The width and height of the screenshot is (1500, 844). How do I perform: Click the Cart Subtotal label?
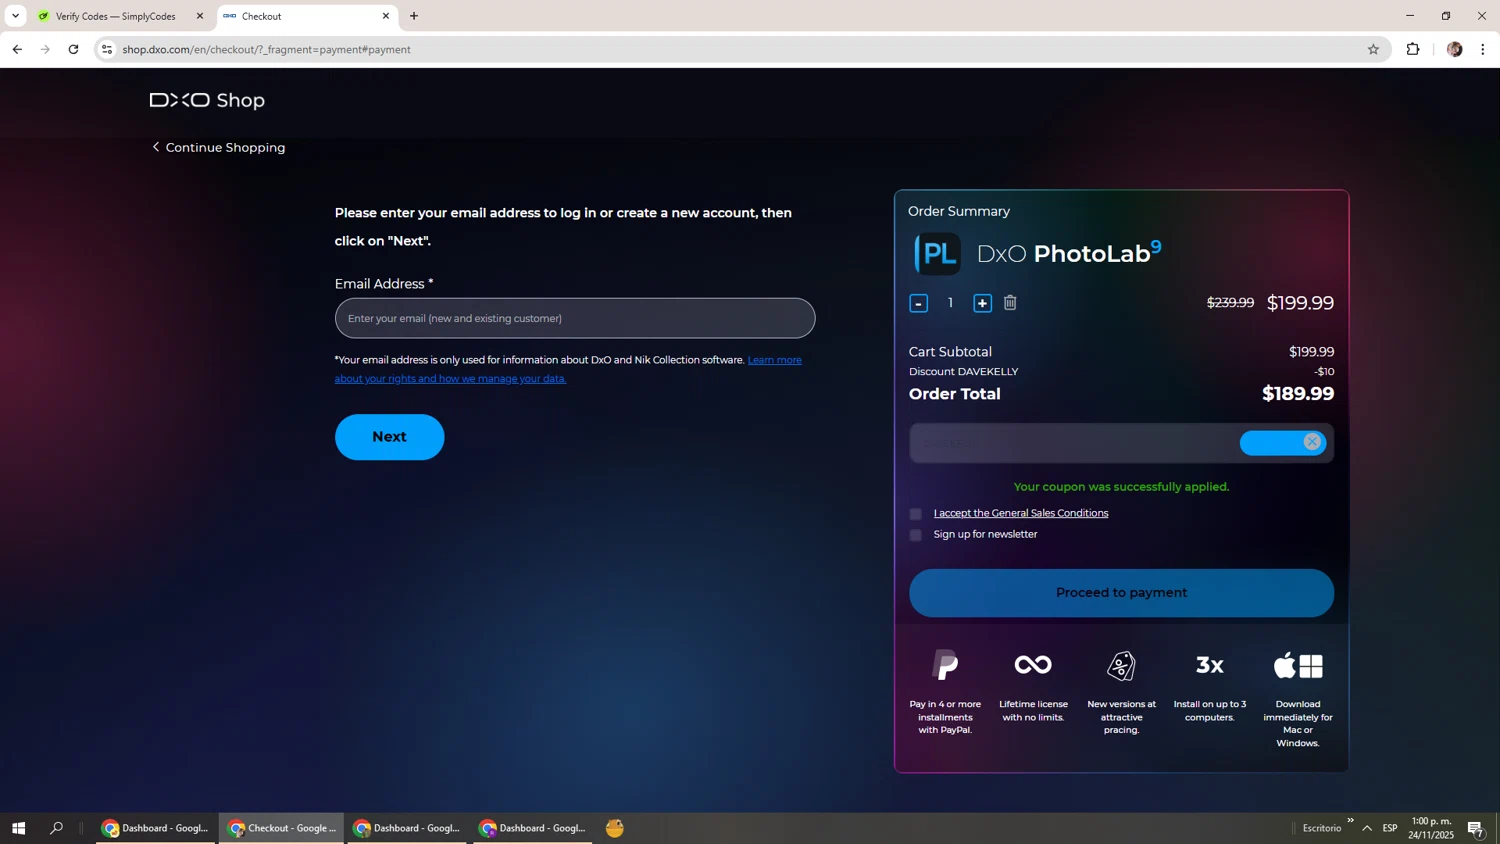[x=950, y=352]
